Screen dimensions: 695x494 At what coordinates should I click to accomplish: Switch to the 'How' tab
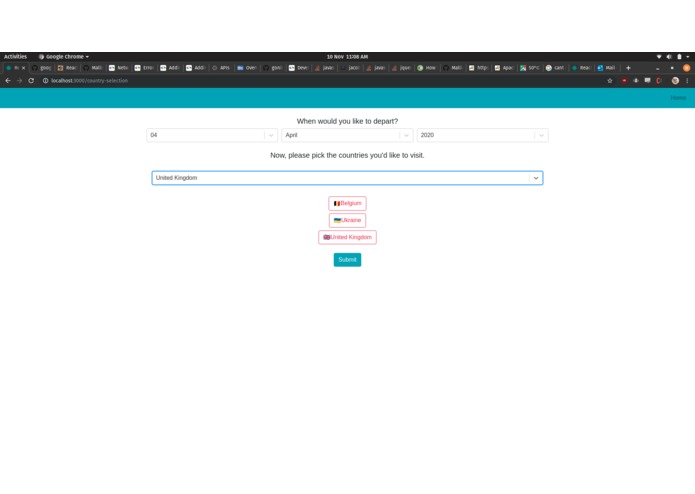427,68
